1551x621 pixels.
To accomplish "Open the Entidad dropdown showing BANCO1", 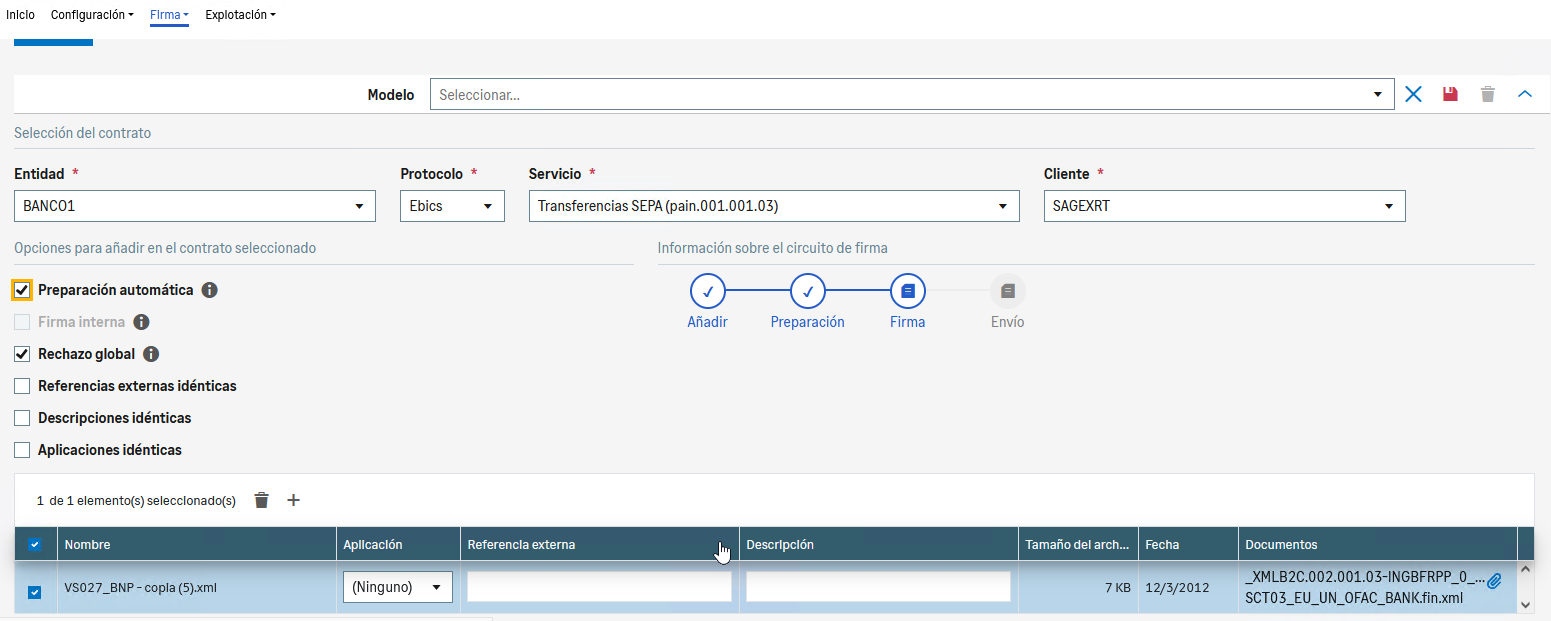I will [195, 206].
